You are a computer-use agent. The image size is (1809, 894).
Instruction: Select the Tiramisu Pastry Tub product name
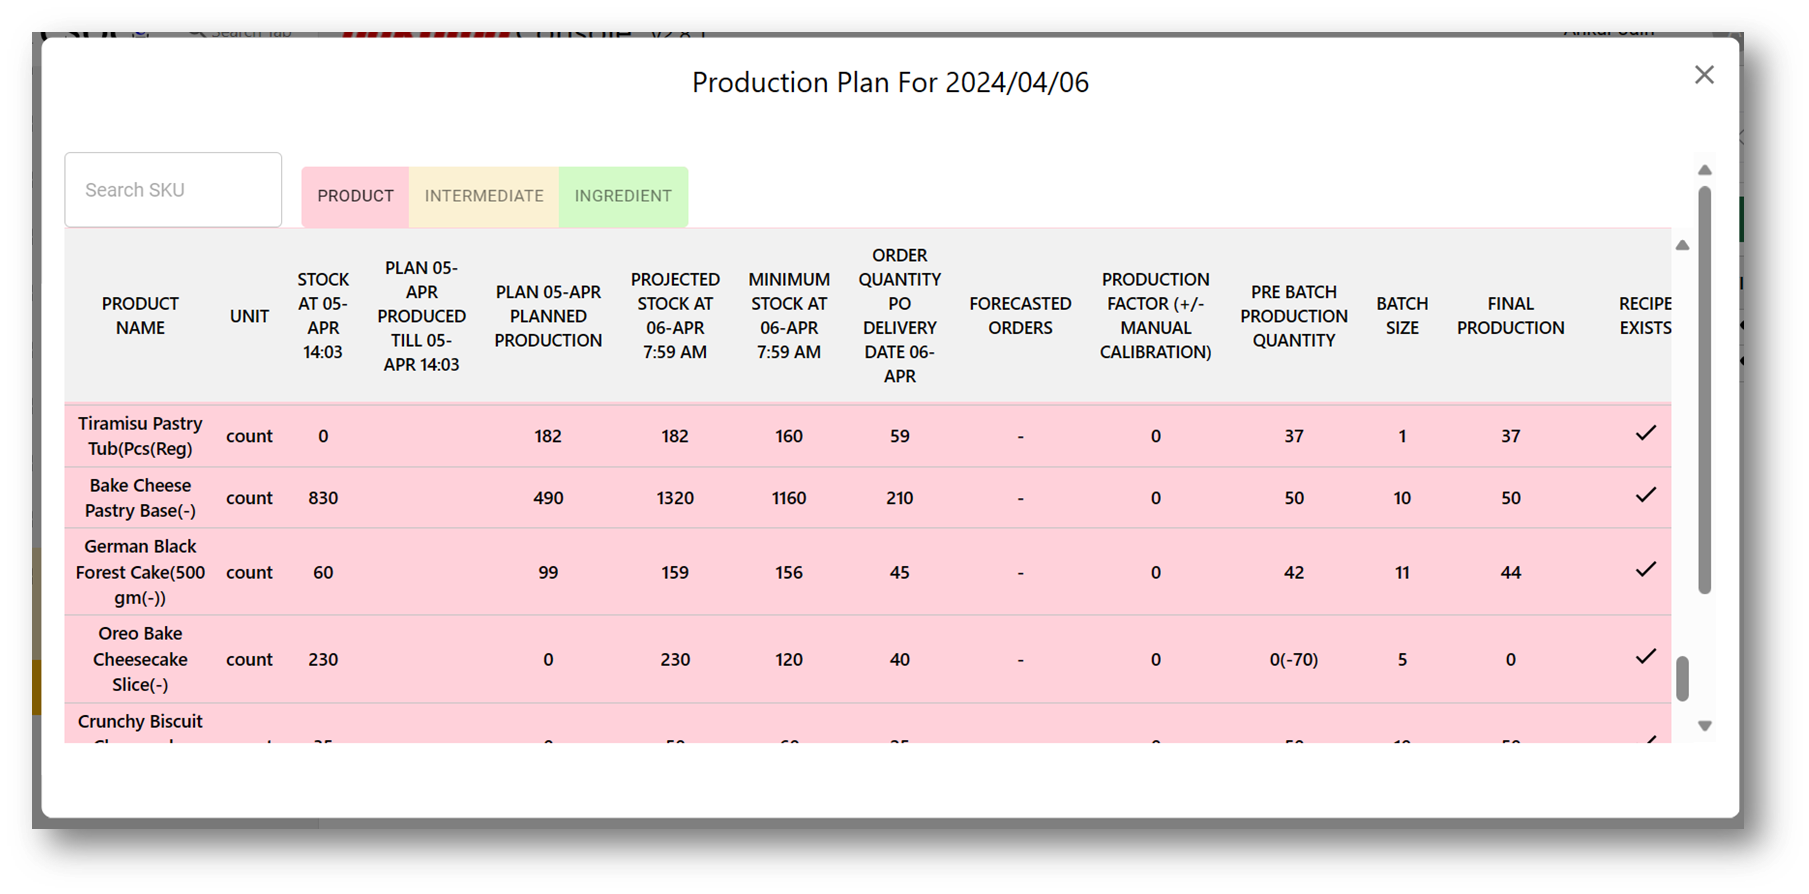[x=140, y=436]
